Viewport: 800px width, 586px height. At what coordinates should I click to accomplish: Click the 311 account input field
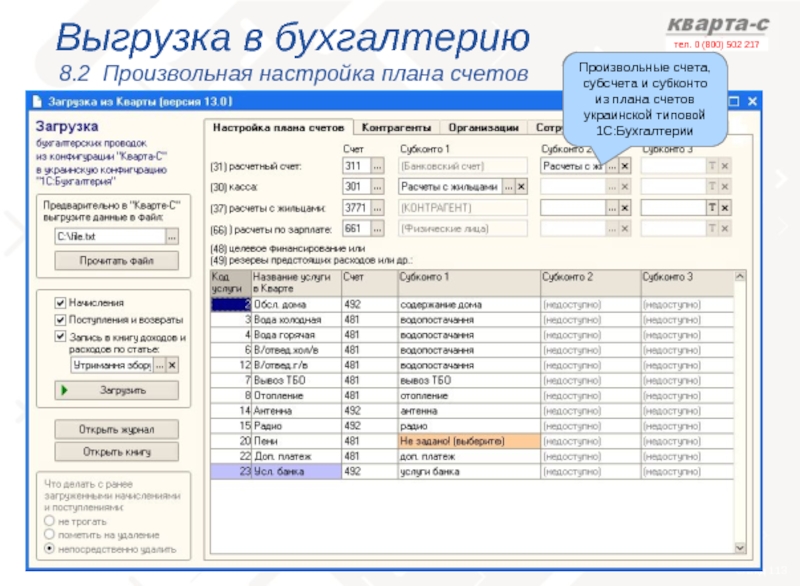pos(357,166)
